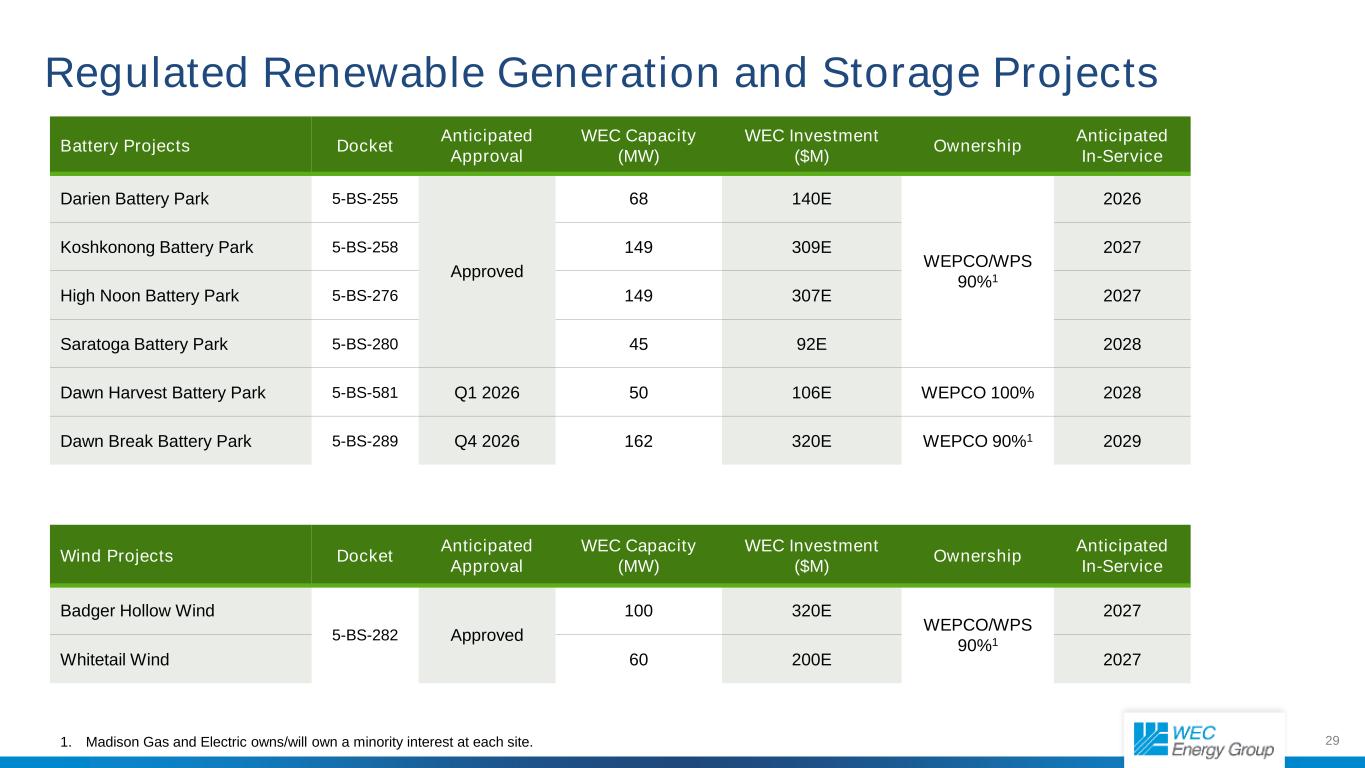This screenshot has height=768, width=1365.
Task: Click the Dawn Break Battery Park cell
Action: (149, 441)
